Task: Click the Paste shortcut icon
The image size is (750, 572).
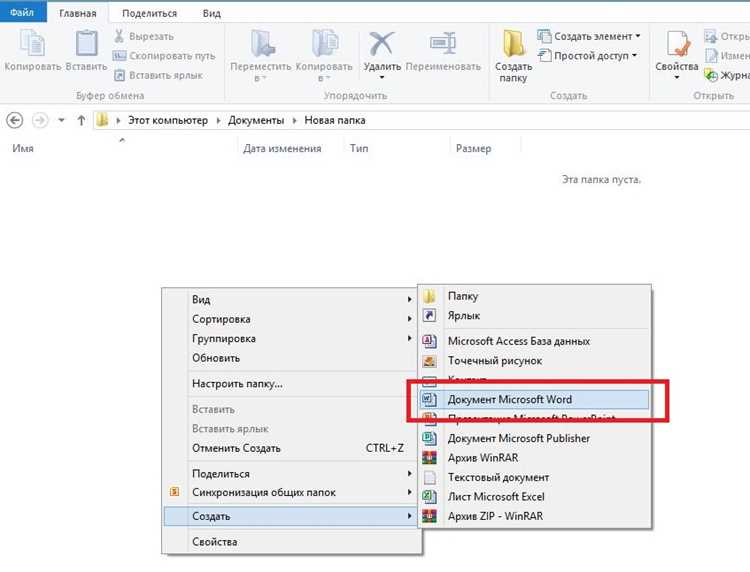Action: pos(119,75)
